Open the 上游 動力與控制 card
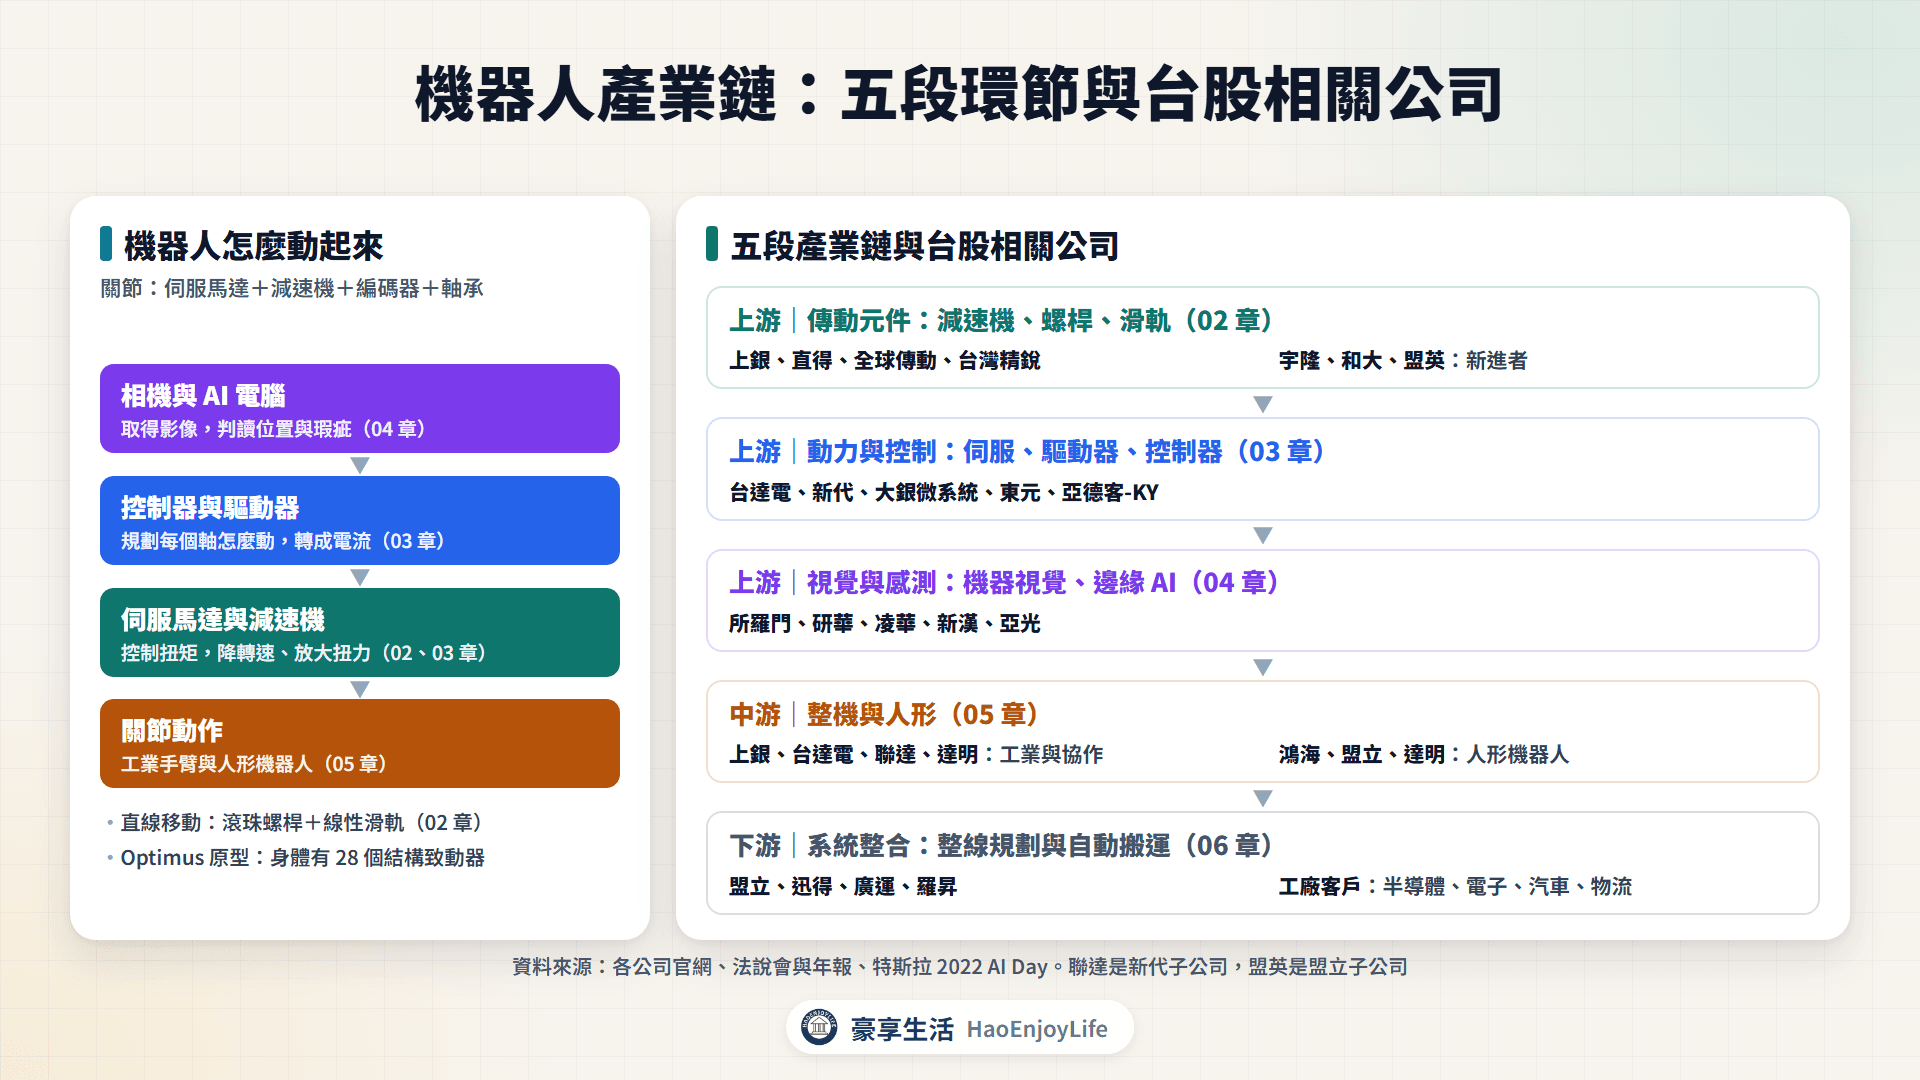 (x=1262, y=469)
